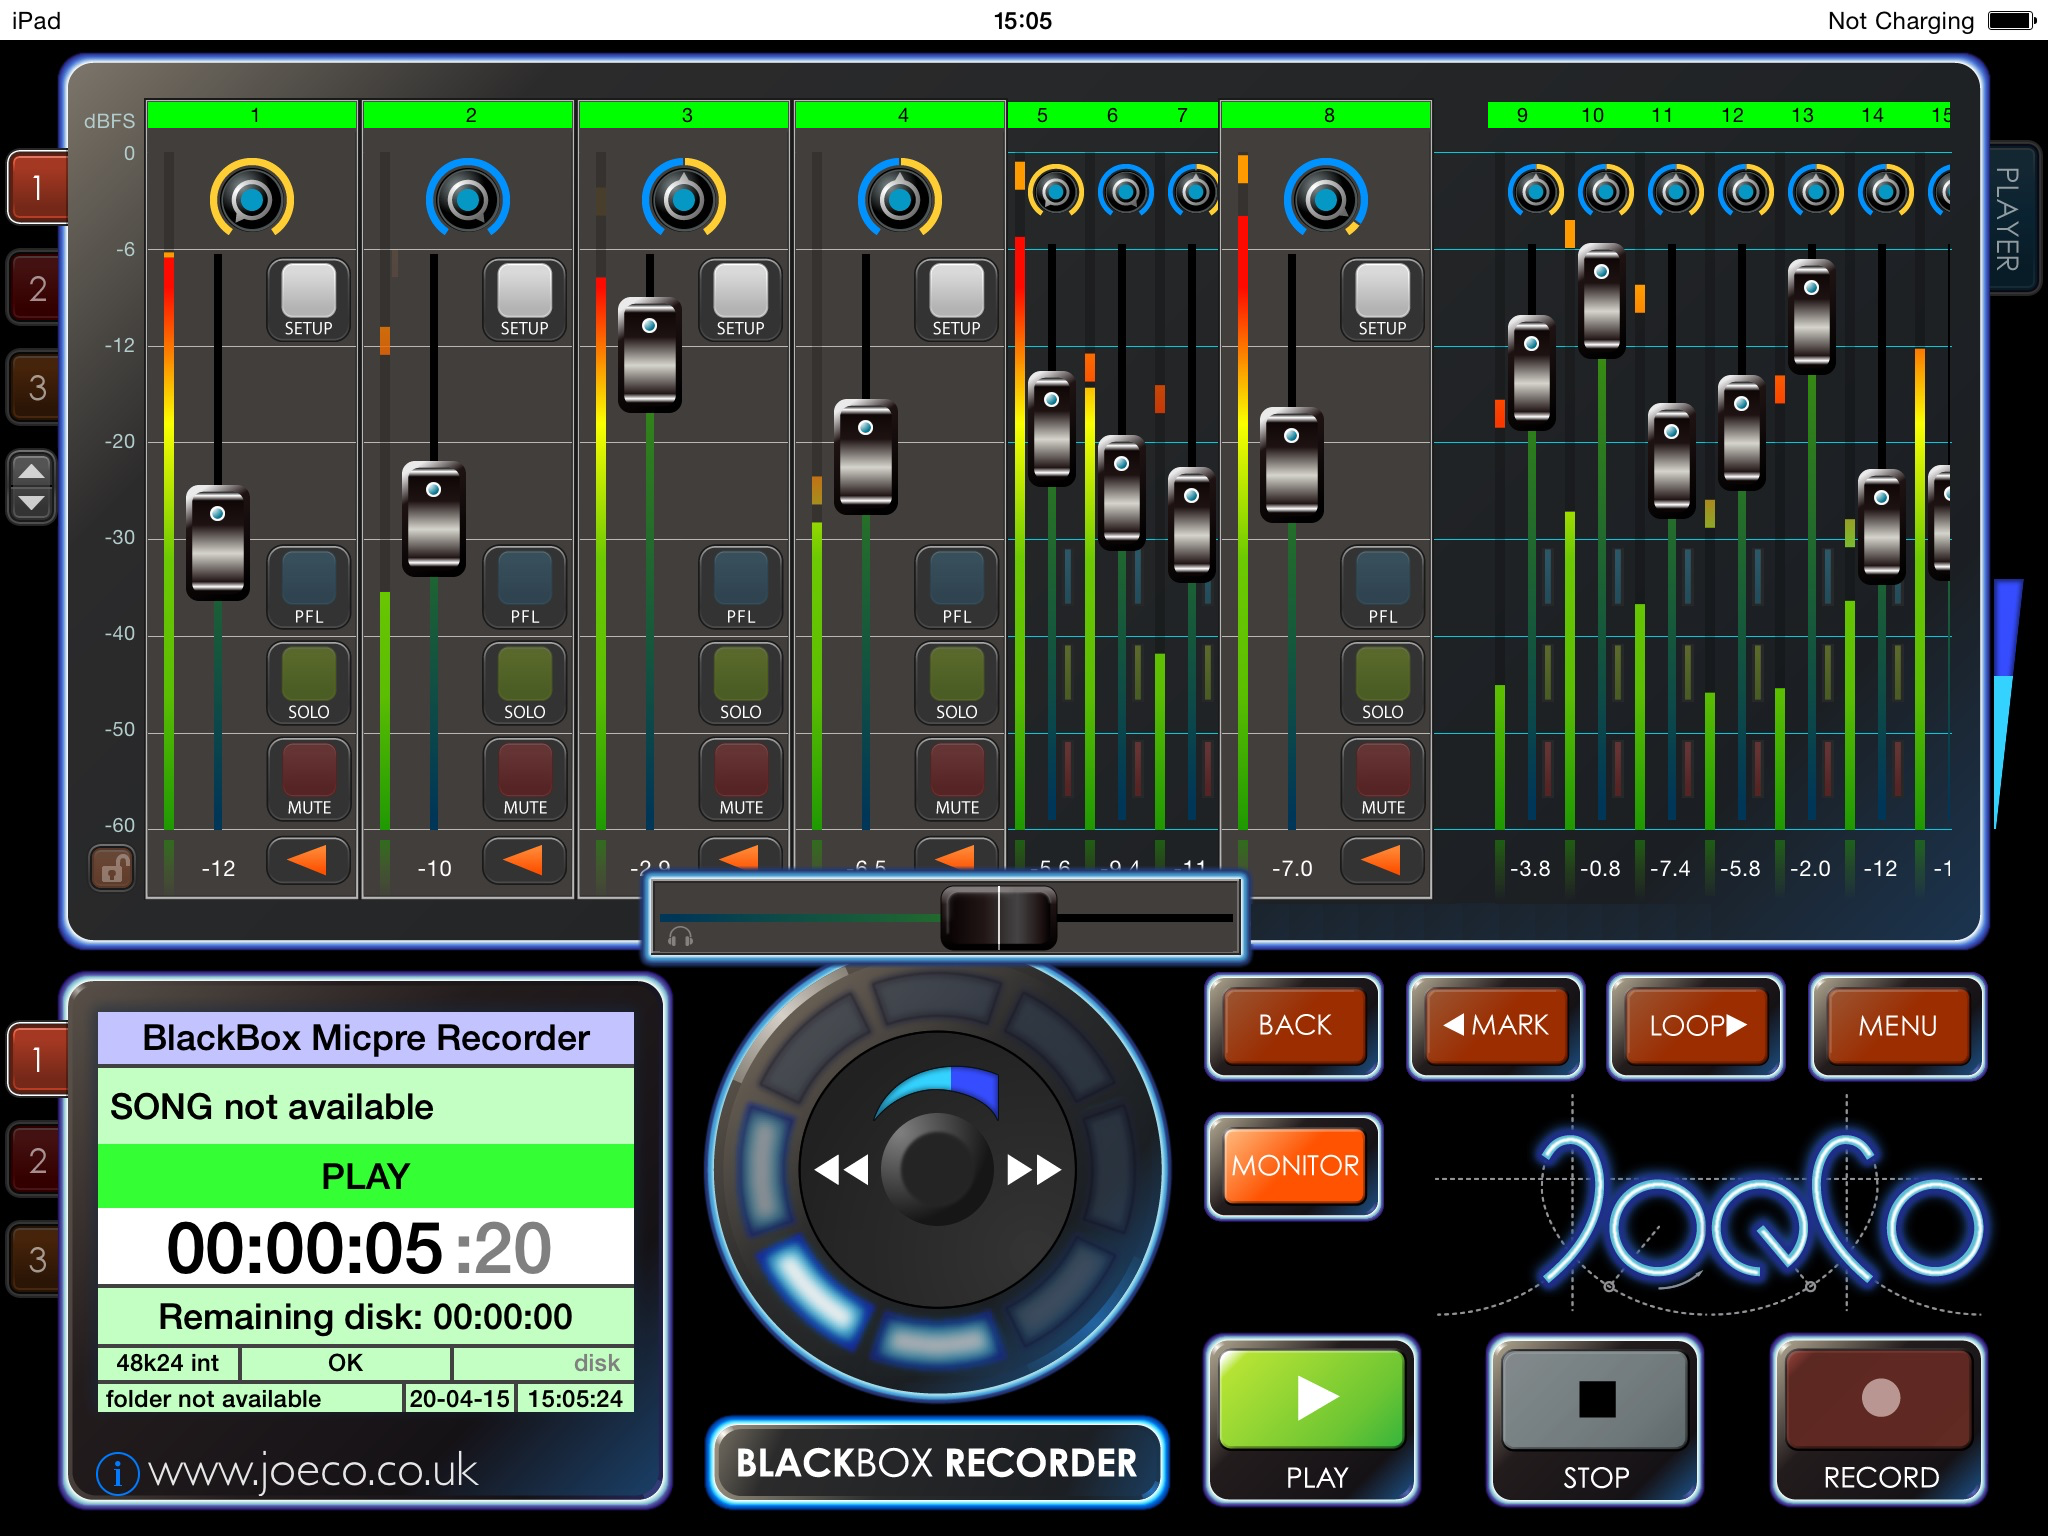Click the channel 14 pan knob
The image size is (2048, 1536).
tap(1885, 191)
